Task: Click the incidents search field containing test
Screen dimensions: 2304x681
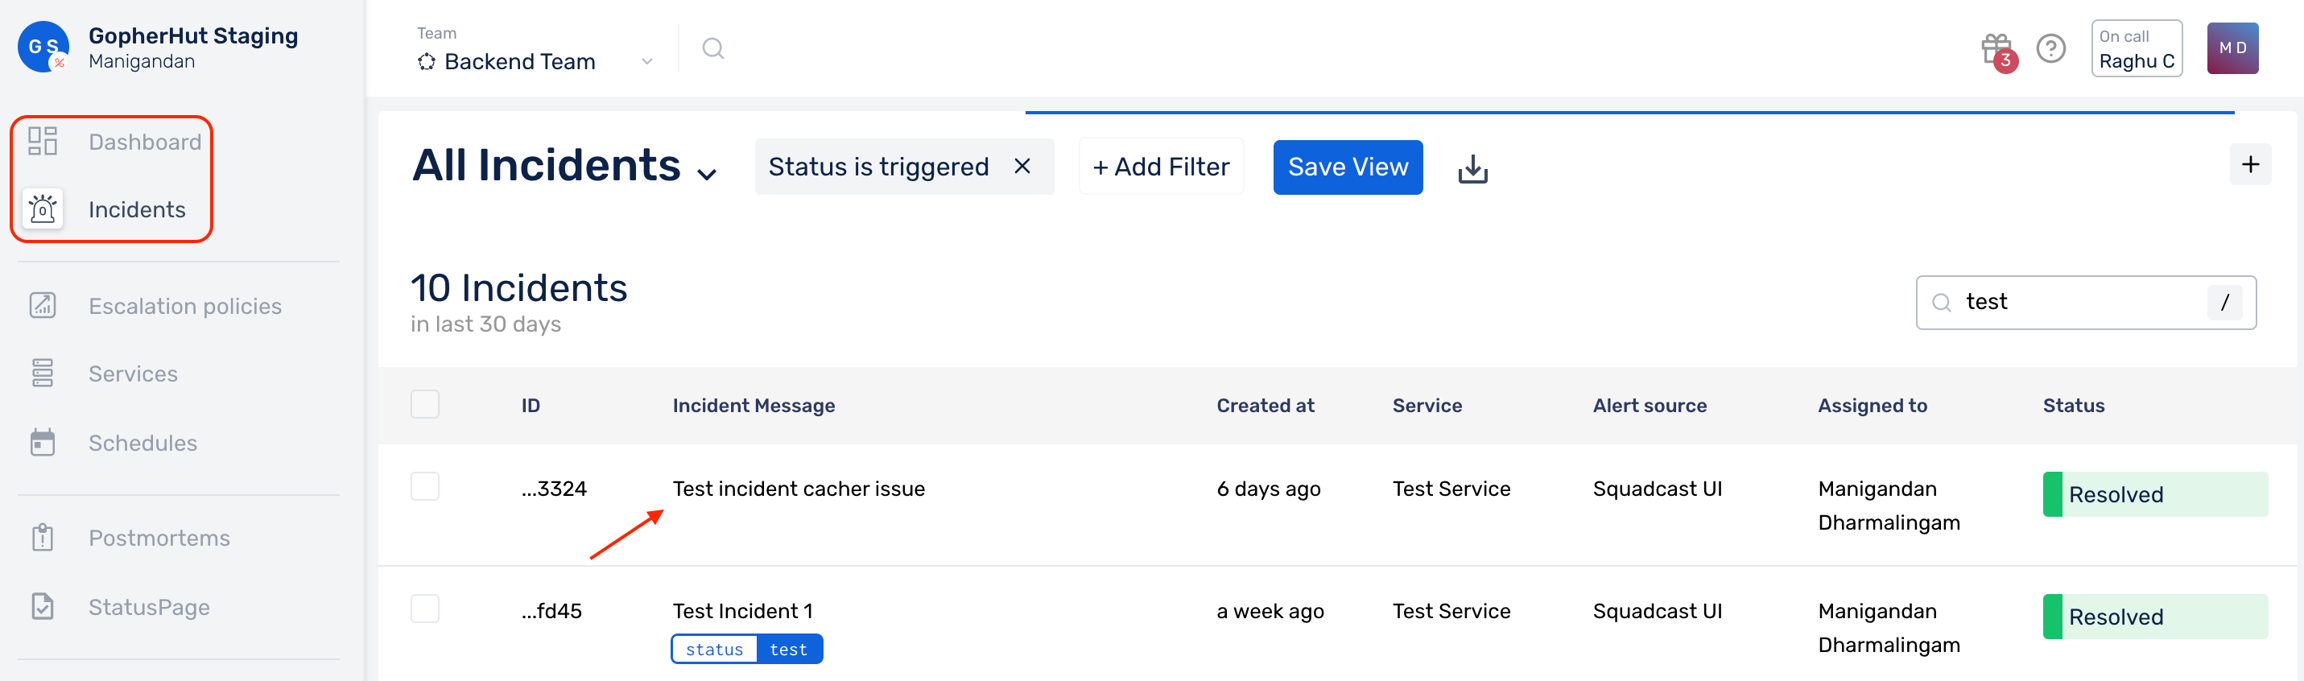Action: click(x=2086, y=302)
